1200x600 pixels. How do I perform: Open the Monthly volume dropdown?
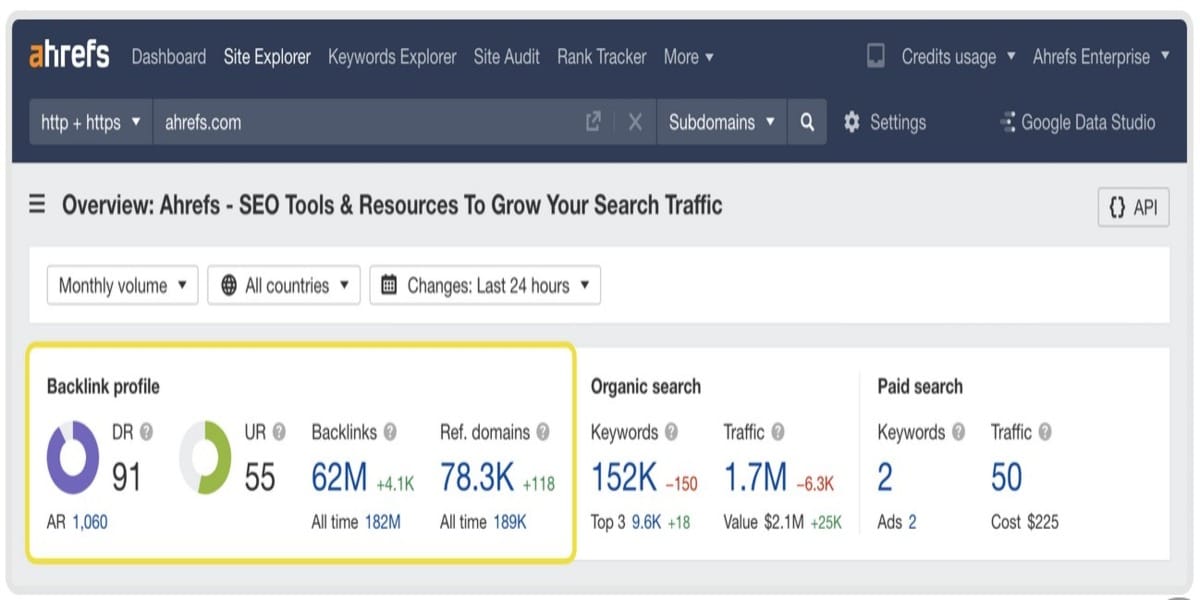click(122, 285)
